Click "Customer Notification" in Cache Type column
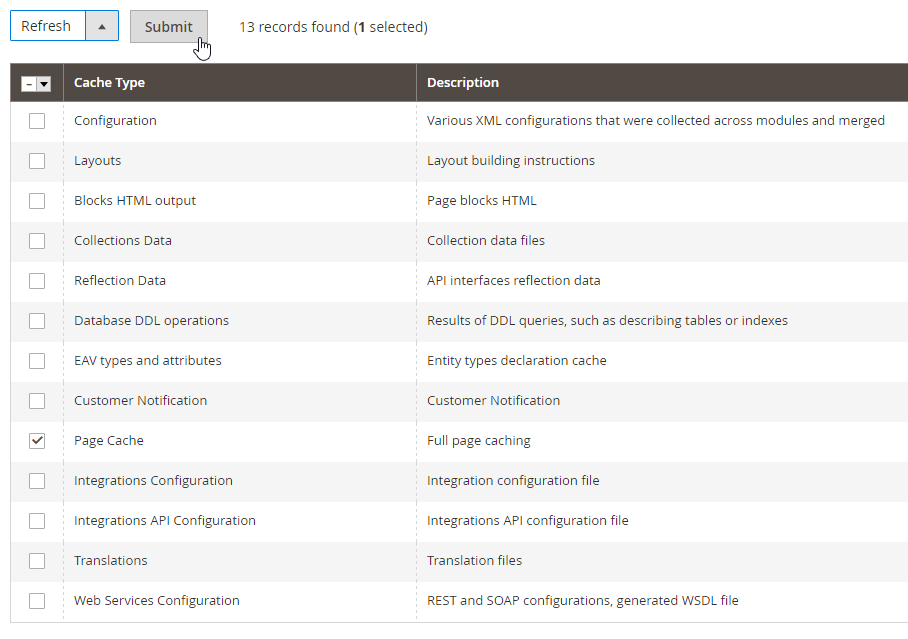This screenshot has width=908, height=639. (x=140, y=400)
